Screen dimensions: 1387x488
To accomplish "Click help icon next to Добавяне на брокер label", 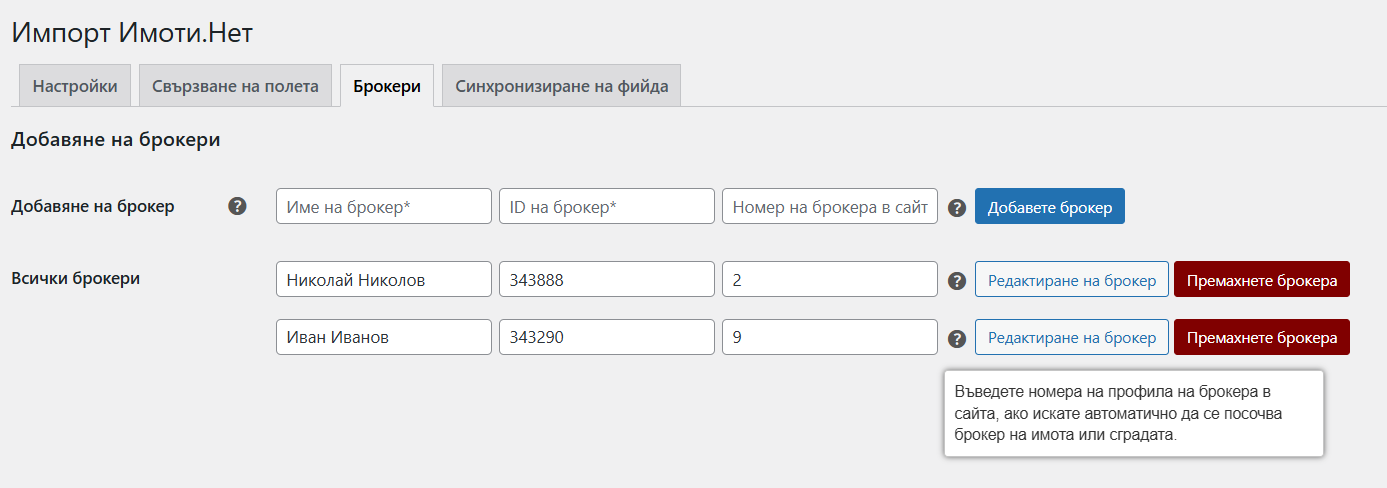I will pyautogui.click(x=237, y=207).
